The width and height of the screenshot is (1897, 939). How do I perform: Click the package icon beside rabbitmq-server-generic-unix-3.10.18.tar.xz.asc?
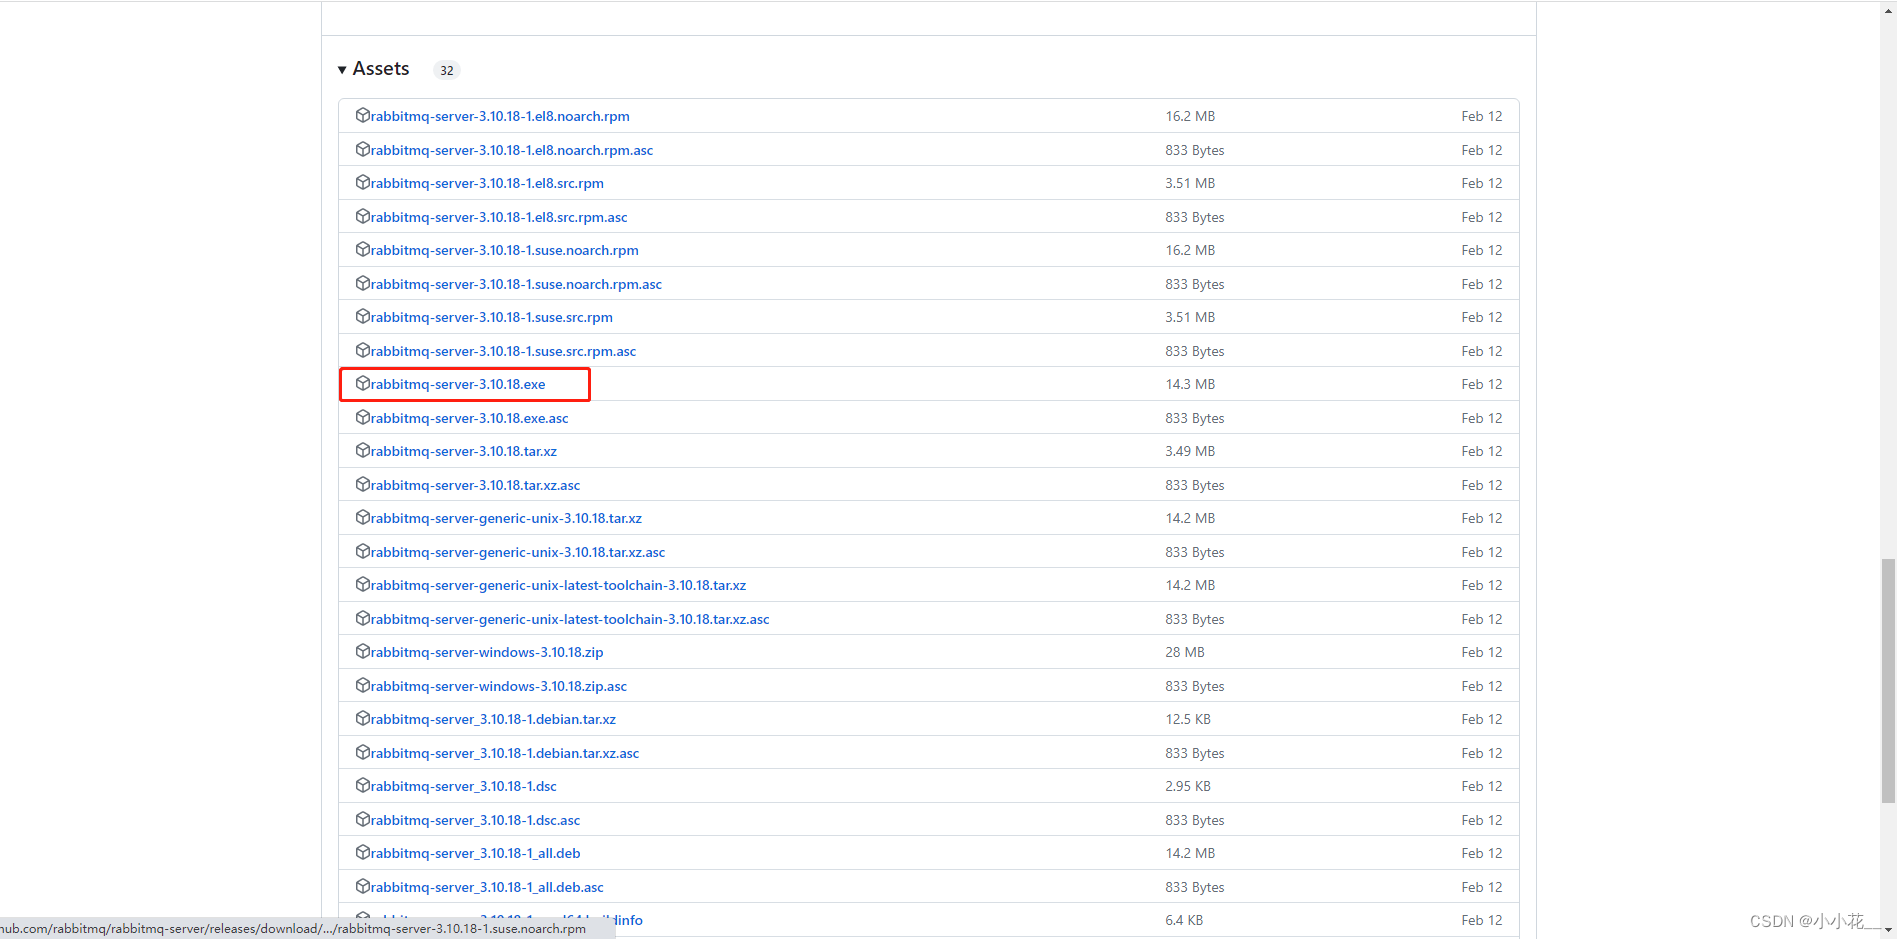363,552
